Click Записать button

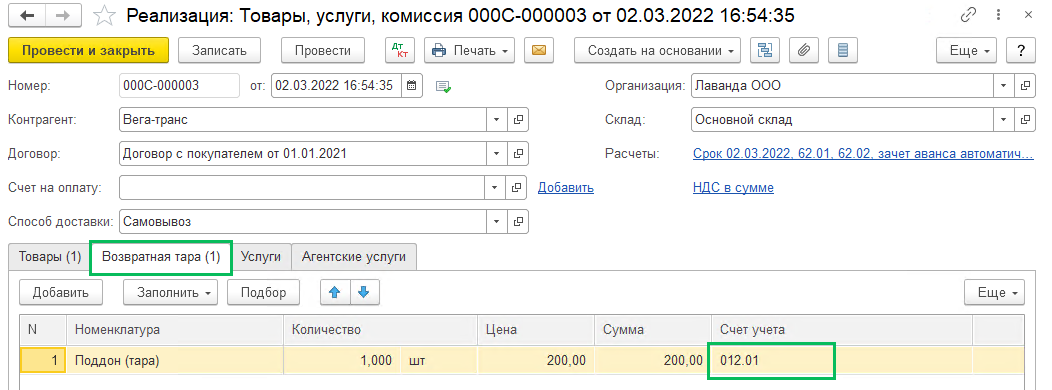tap(219, 50)
